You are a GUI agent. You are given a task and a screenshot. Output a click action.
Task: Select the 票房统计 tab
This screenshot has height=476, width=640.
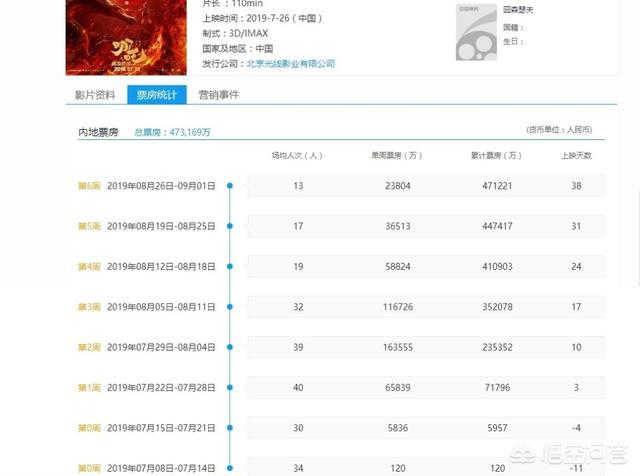coord(155,95)
